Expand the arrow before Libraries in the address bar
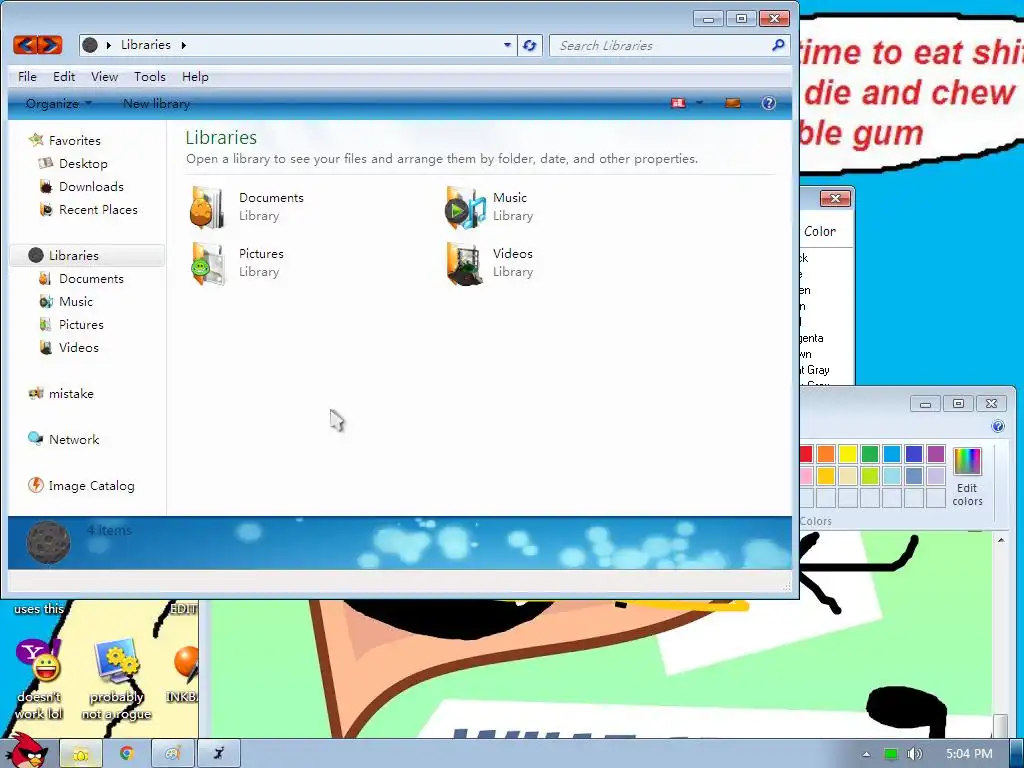This screenshot has width=1024, height=768. coord(108,45)
